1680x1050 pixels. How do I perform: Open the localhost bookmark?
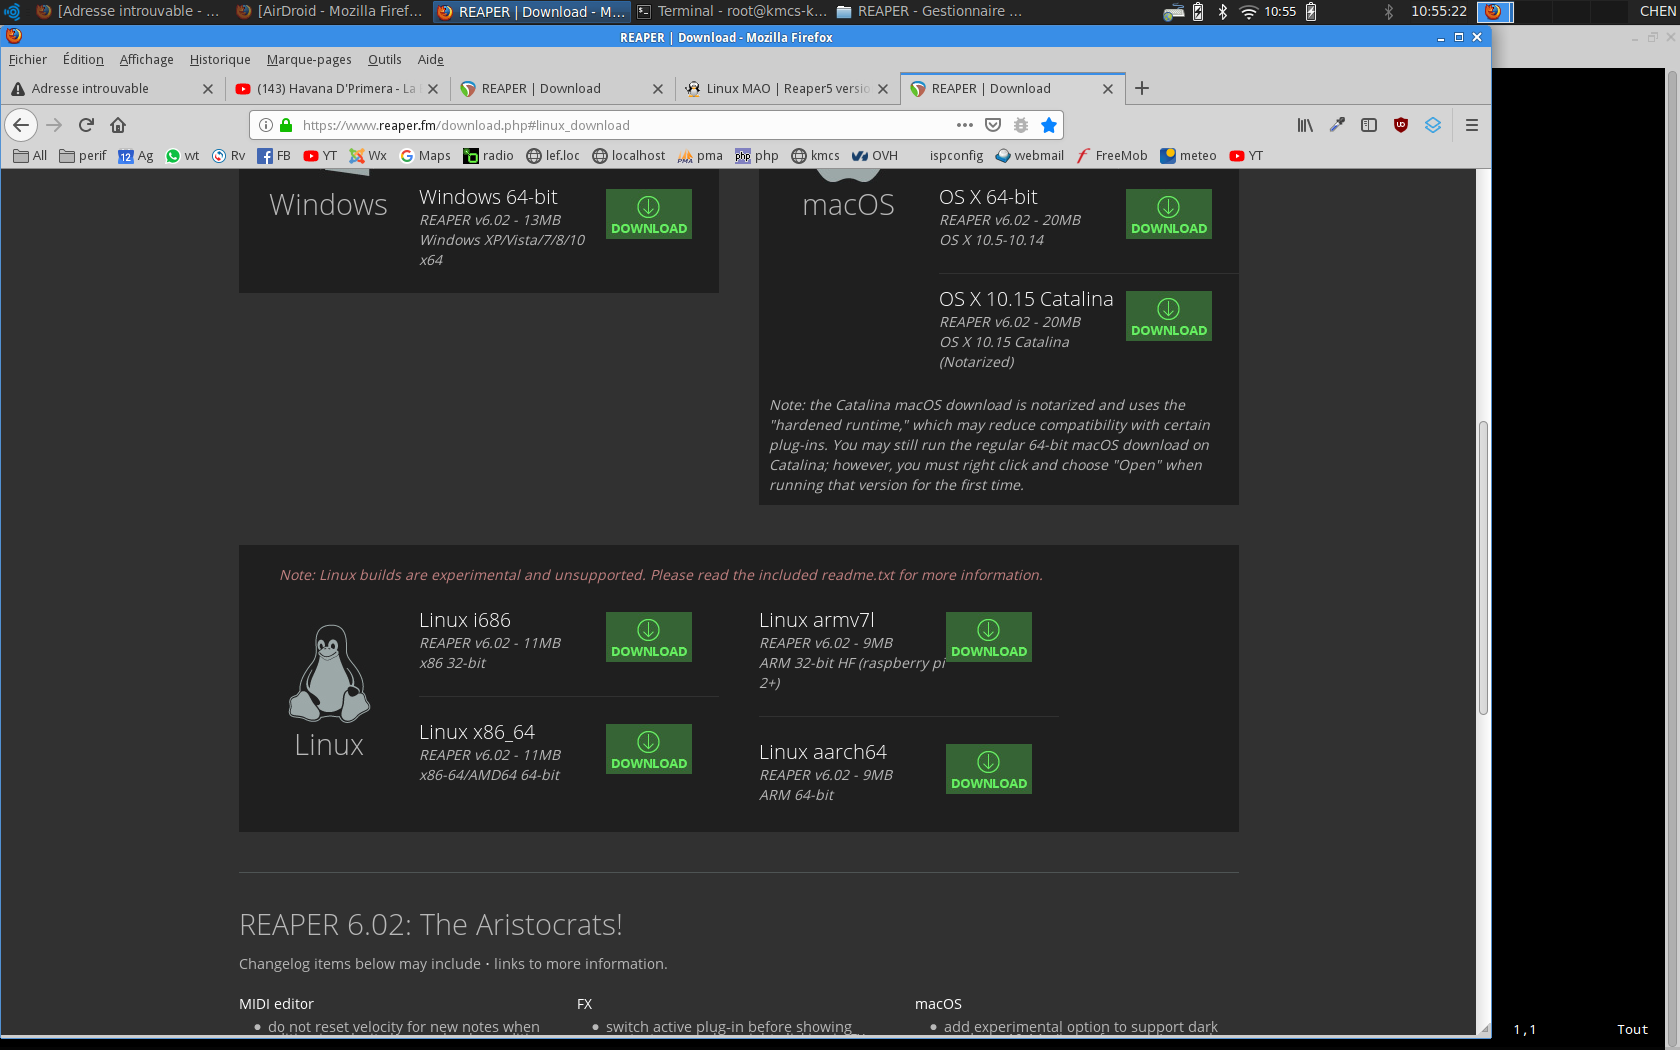tap(628, 156)
